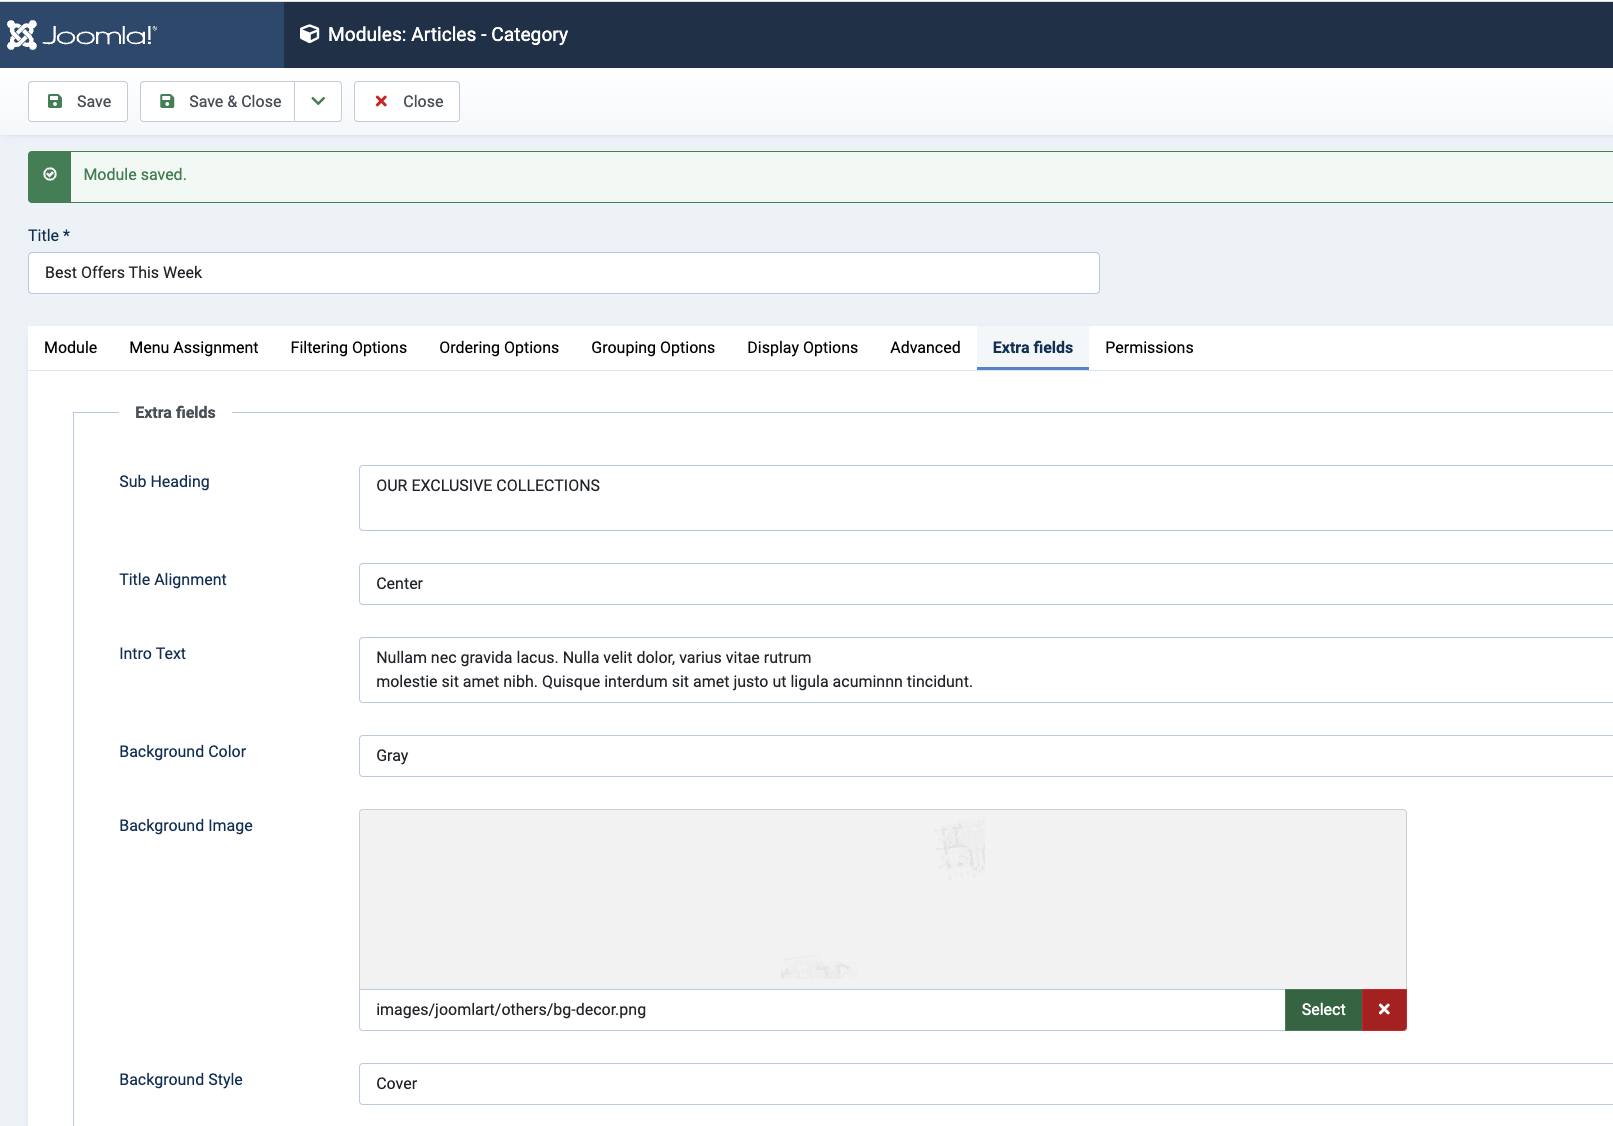Switch to the Module tab
The width and height of the screenshot is (1613, 1126).
(71, 348)
